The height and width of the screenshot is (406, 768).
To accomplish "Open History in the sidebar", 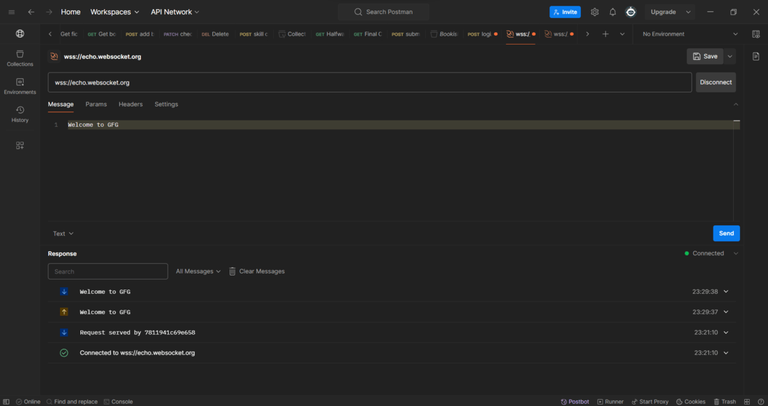I will tap(20, 114).
